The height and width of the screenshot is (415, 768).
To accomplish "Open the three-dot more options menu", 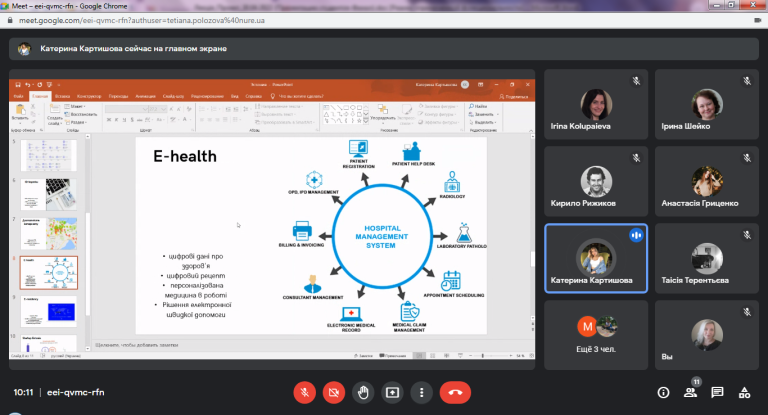I will (x=421, y=392).
